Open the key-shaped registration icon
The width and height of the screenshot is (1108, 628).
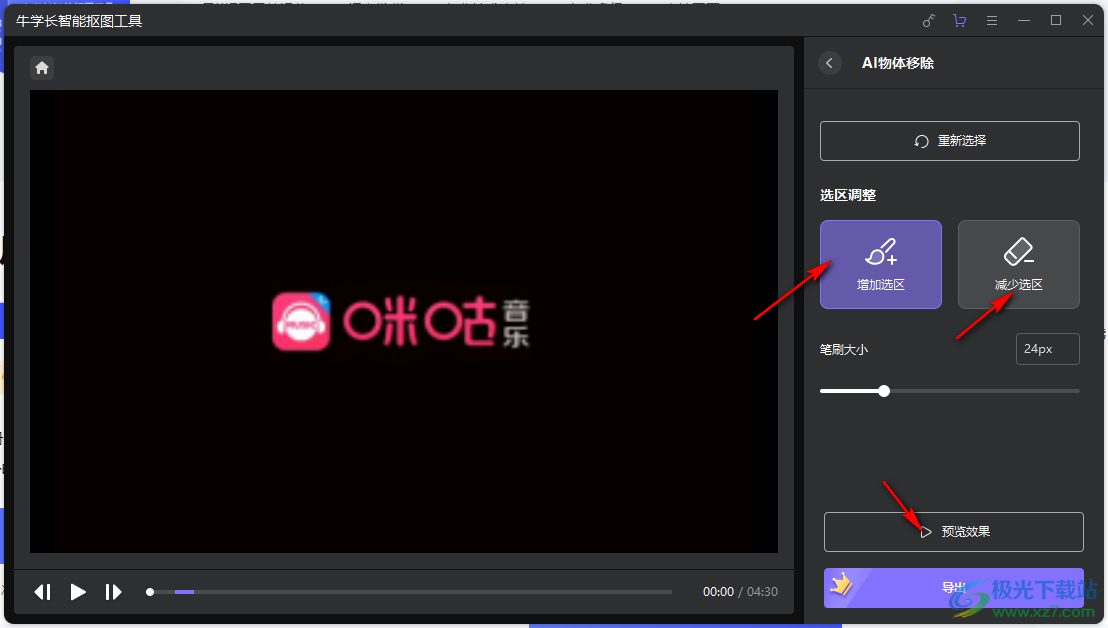click(x=928, y=21)
